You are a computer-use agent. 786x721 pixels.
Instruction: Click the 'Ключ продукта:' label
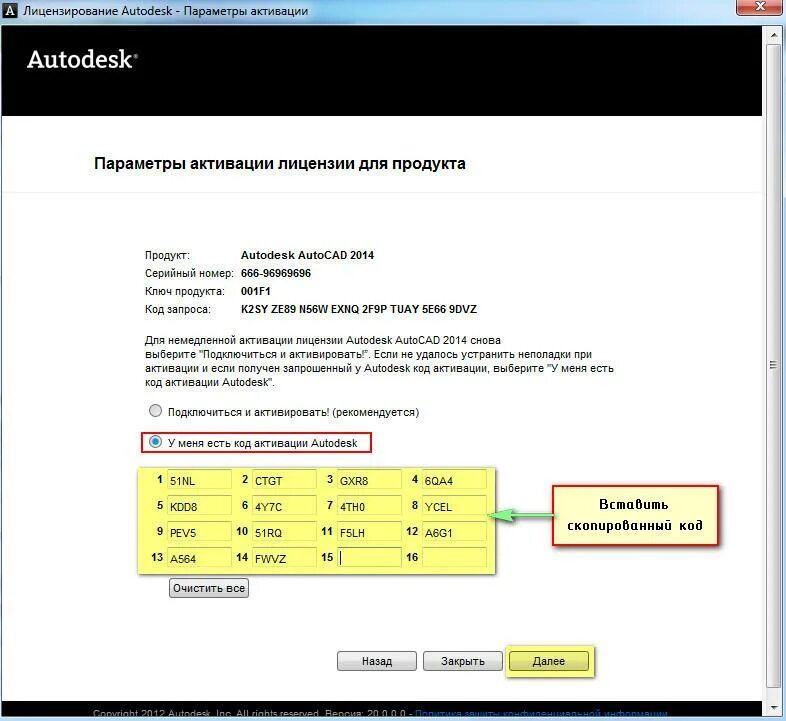coord(184,291)
